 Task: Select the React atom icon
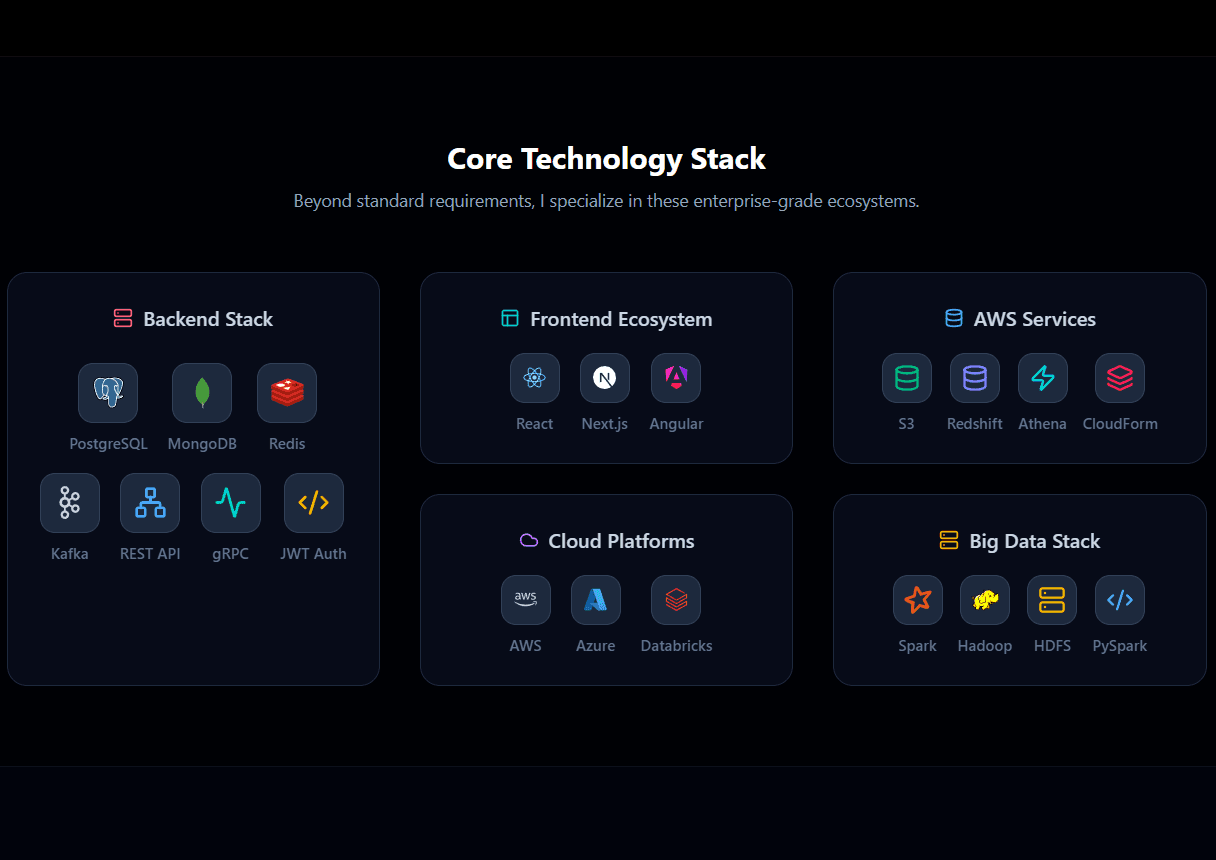tap(535, 378)
